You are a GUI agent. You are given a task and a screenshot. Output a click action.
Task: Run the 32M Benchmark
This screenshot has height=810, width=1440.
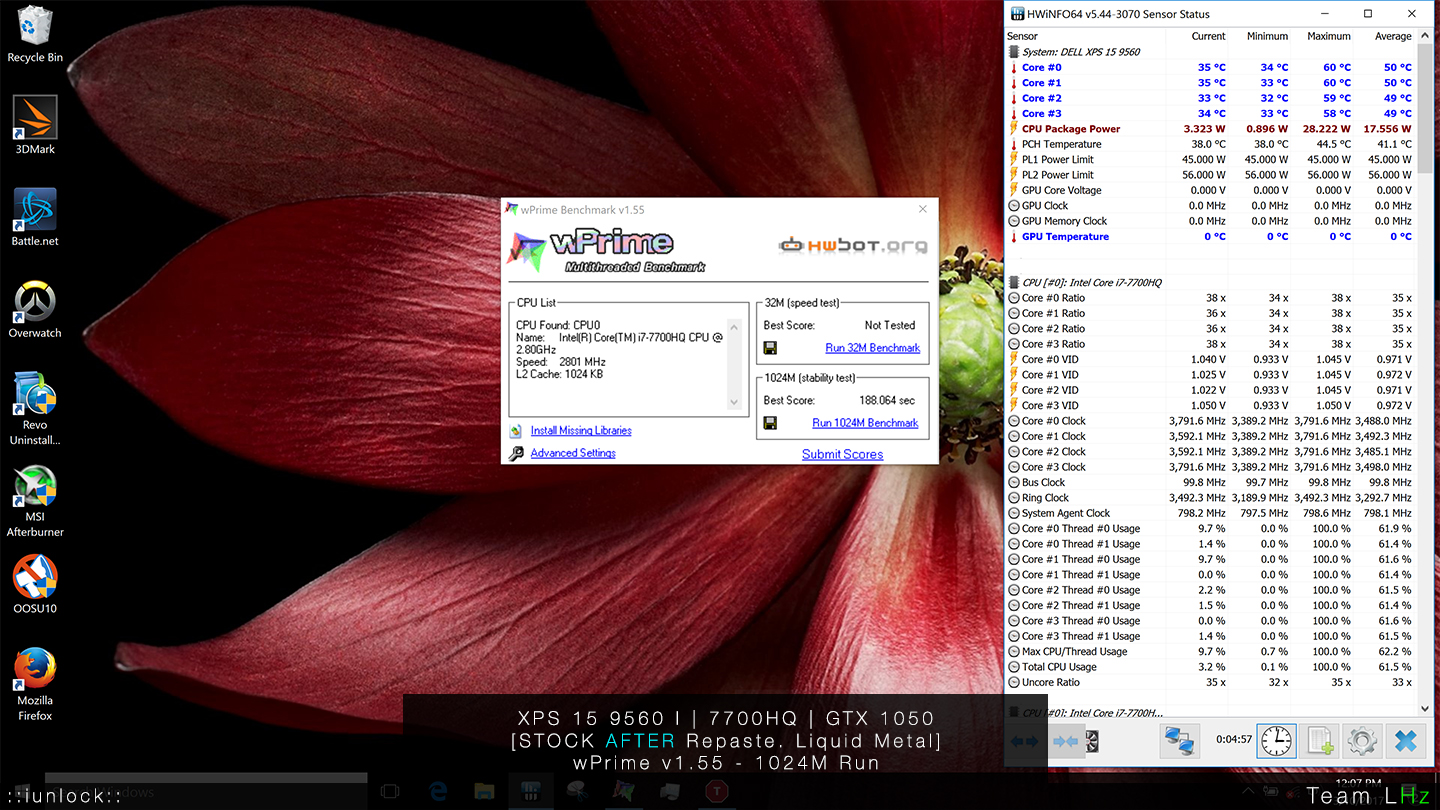click(872, 348)
